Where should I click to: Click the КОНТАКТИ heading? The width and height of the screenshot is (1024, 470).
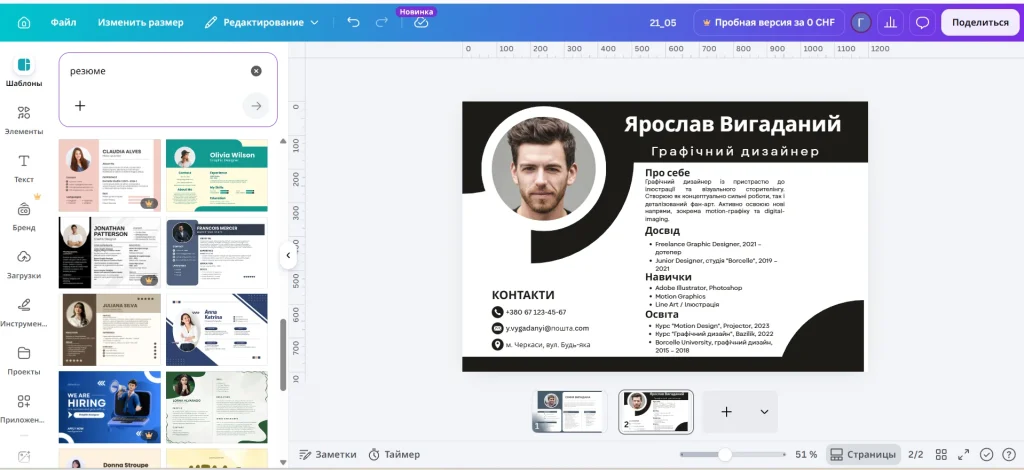(523, 295)
